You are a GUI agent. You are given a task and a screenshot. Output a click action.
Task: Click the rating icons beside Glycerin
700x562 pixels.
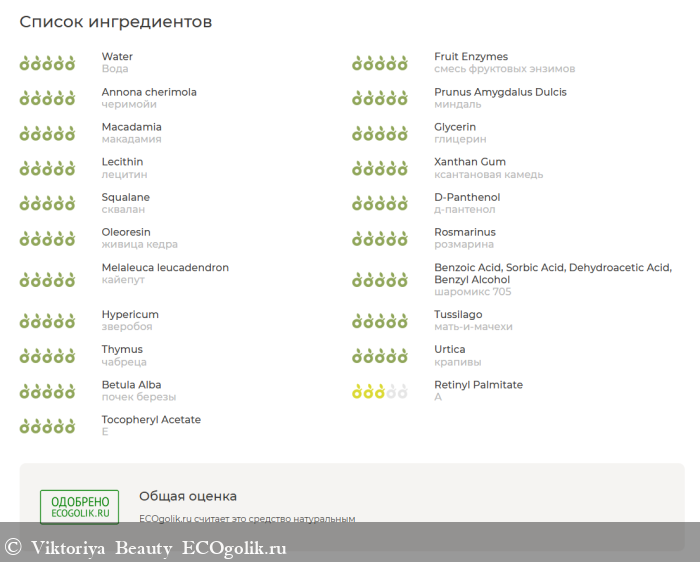click(380, 133)
